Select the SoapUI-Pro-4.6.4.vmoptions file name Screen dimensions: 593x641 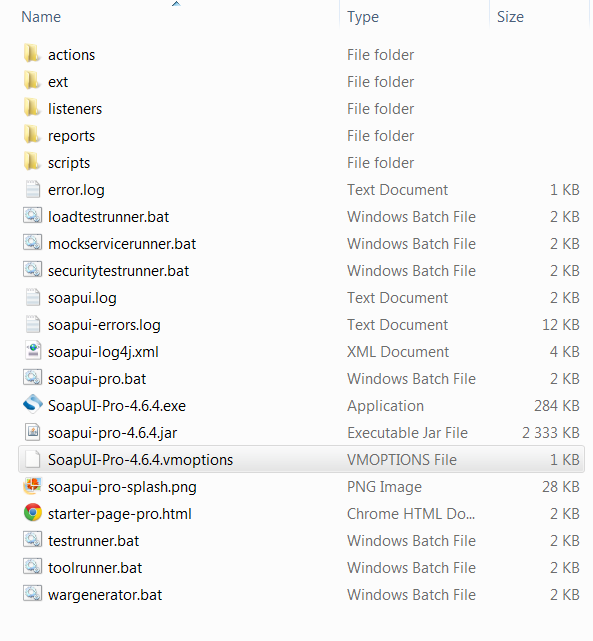[140, 460]
